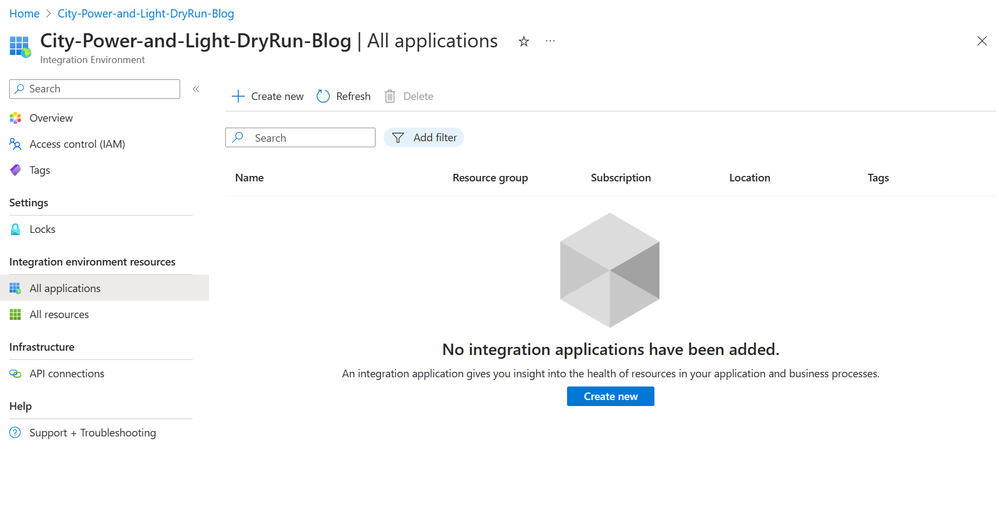Sort by the Subscription column header
Image resolution: width=999 pixels, height=506 pixels.
(621, 178)
